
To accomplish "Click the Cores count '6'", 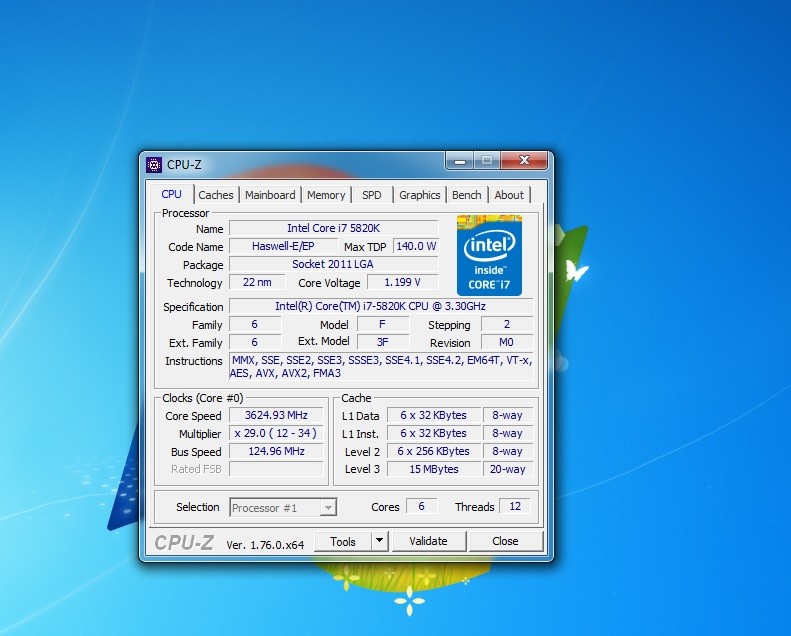I will click(x=421, y=506).
